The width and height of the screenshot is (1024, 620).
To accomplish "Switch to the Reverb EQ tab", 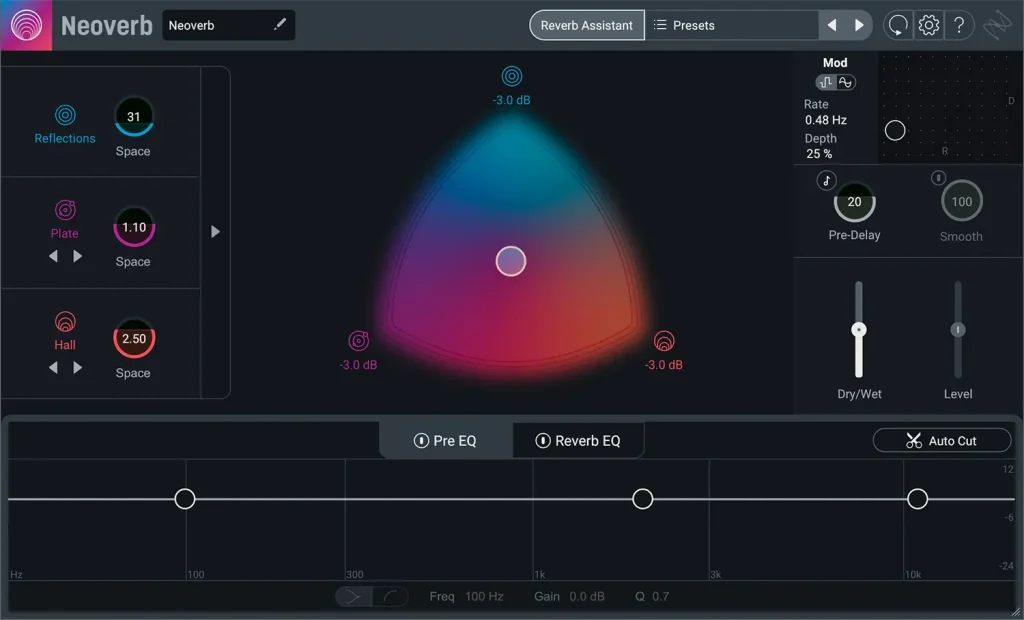I will coord(578,439).
